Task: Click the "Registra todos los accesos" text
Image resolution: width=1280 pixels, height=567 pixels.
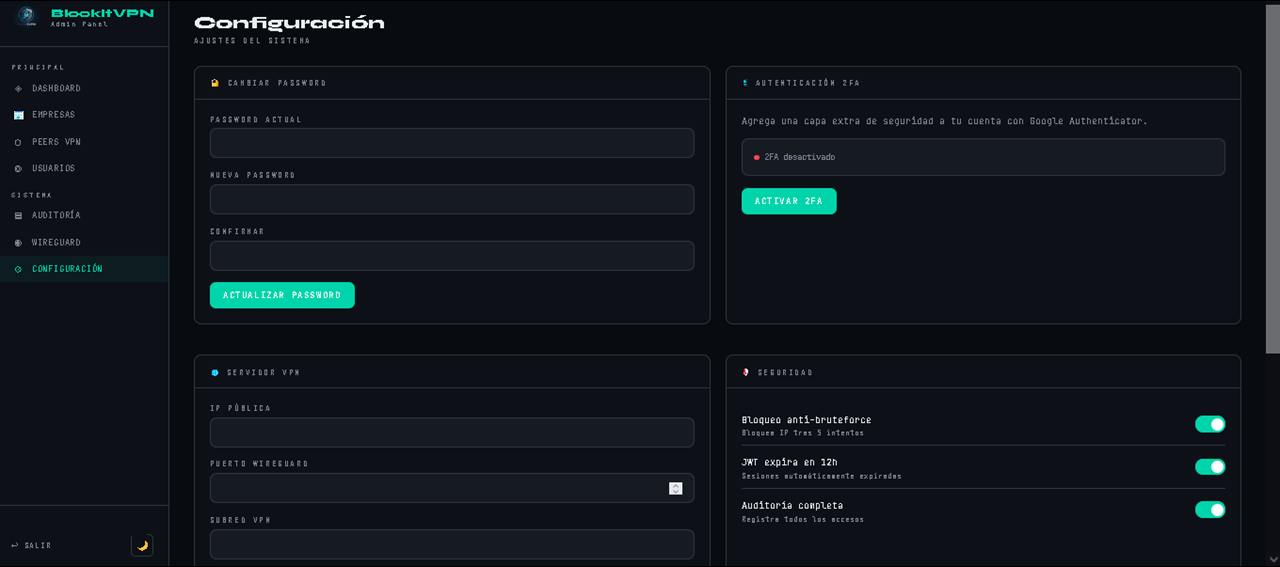Action: (x=803, y=519)
